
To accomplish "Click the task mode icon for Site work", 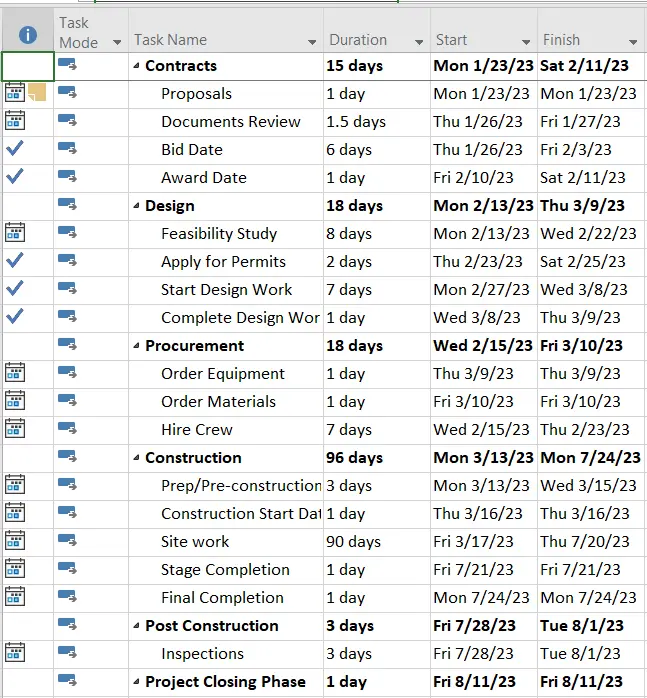I will (67, 541).
